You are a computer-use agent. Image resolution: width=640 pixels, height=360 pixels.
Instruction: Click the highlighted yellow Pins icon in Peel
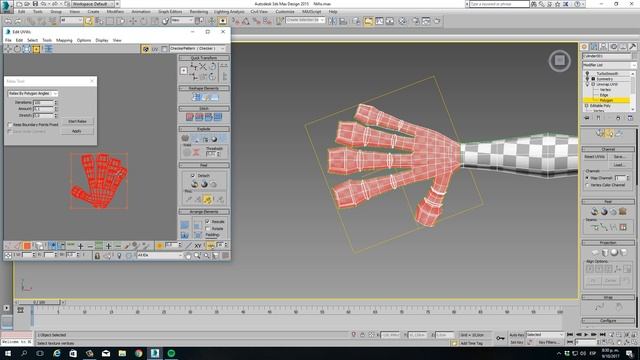(208, 199)
